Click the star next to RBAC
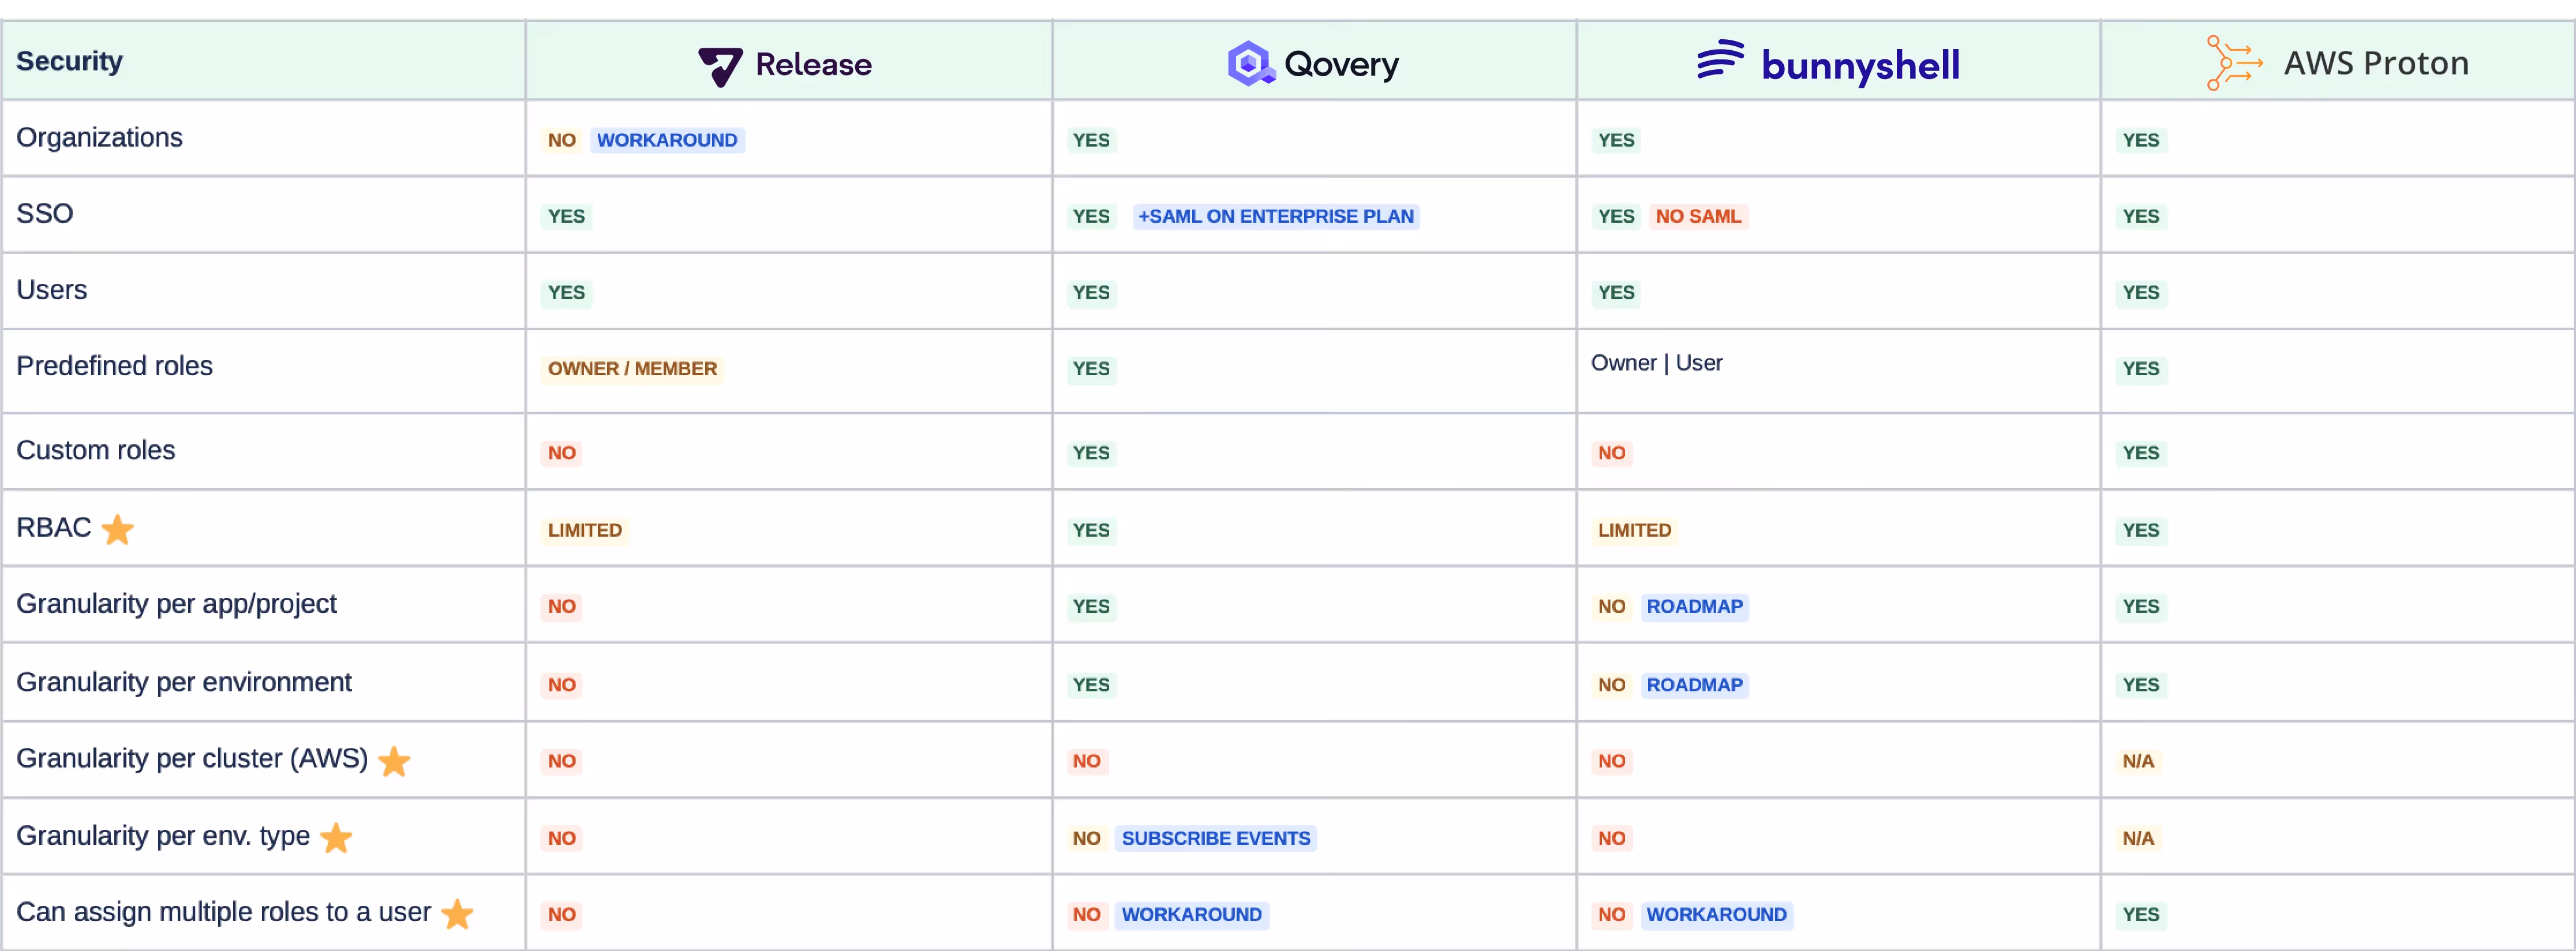Viewport: 2576px width, 951px height. 117,530
